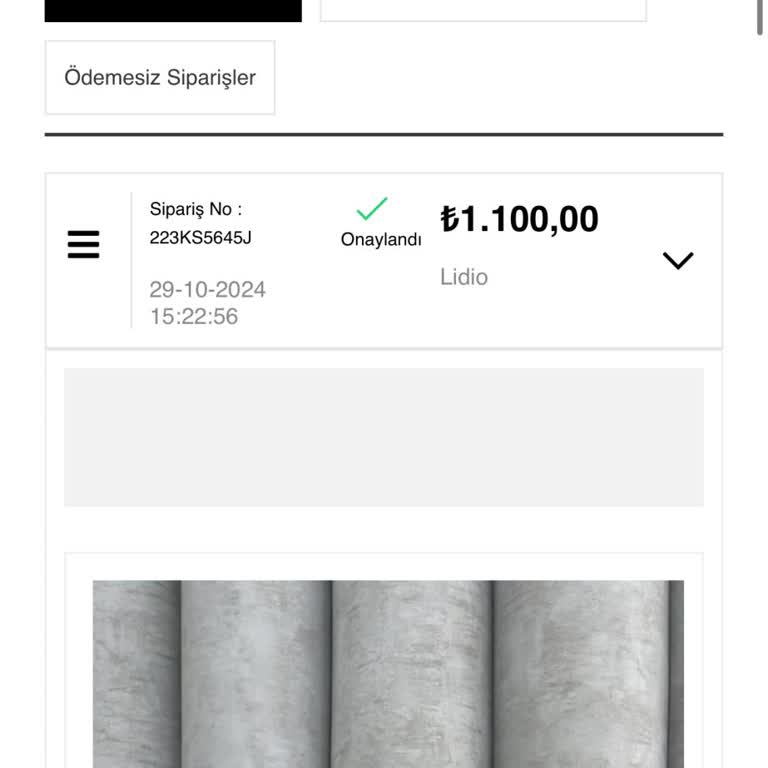Viewport: 768px width, 768px height.
Task: Click the green approval checkmark icon
Action: coord(372,209)
